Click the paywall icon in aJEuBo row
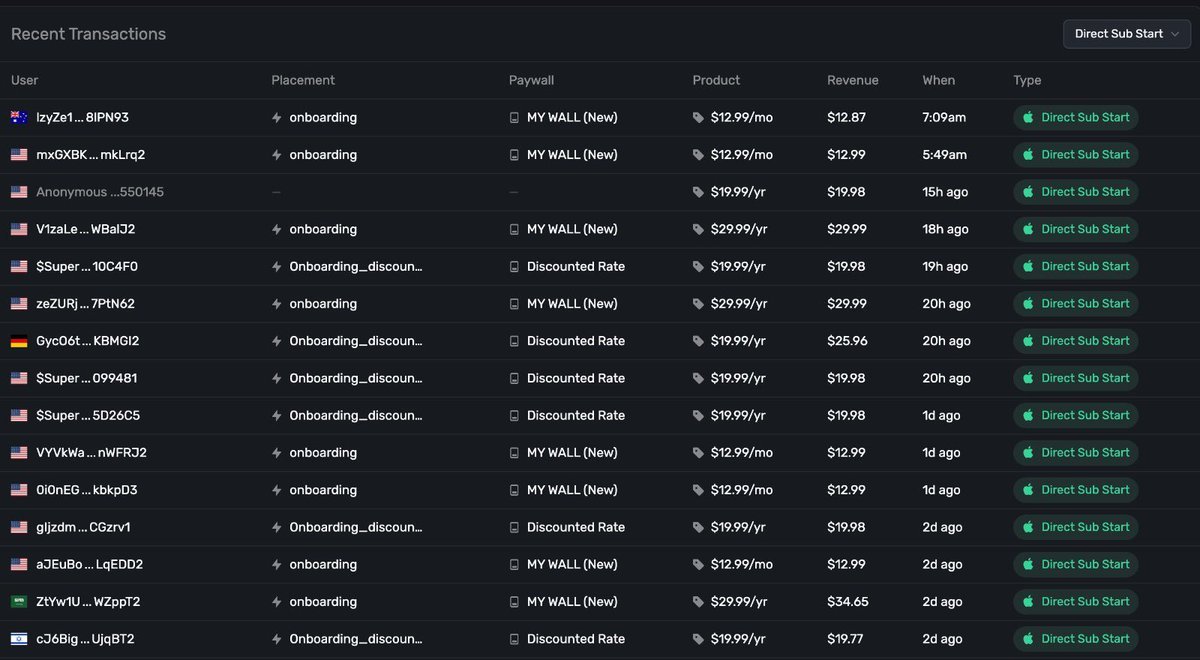Screen dimensions: 1200x660 coord(514,565)
